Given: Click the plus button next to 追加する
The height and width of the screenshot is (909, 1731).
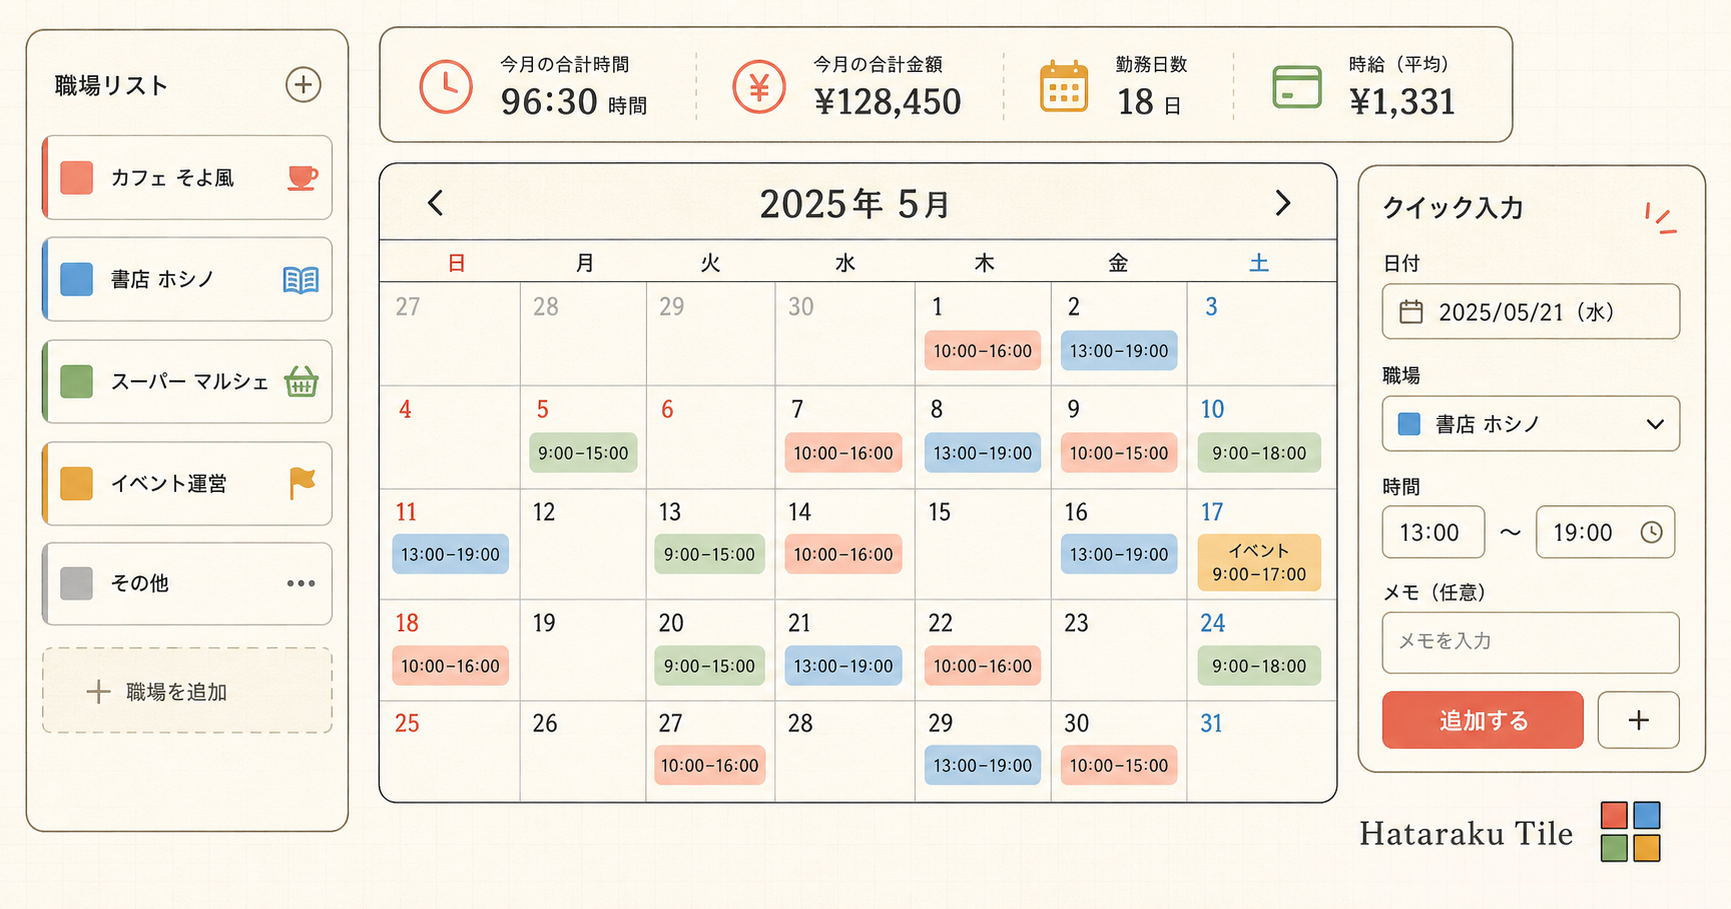Looking at the screenshot, I should tap(1638, 720).
